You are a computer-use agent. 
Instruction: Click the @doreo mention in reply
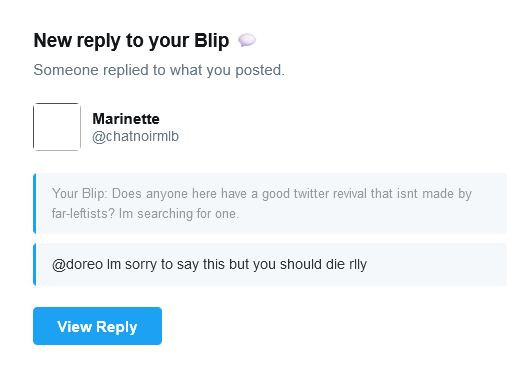click(x=77, y=264)
